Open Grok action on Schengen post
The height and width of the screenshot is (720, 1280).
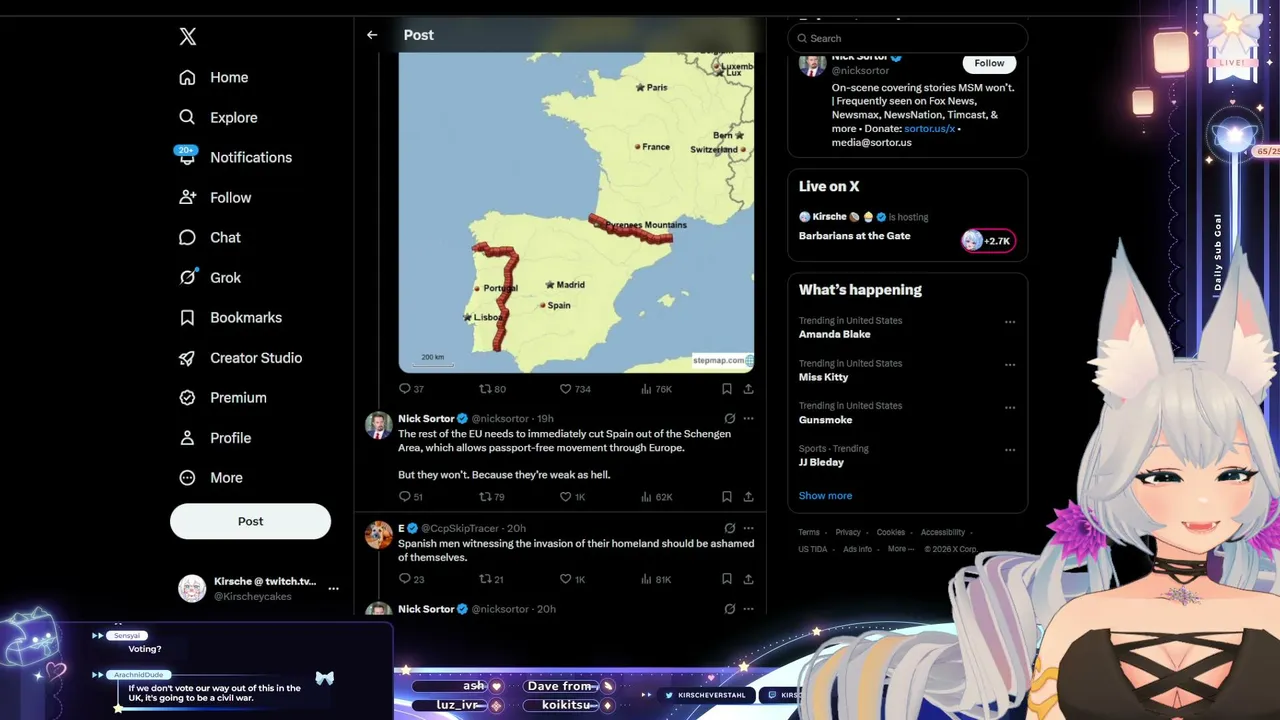[x=729, y=419]
